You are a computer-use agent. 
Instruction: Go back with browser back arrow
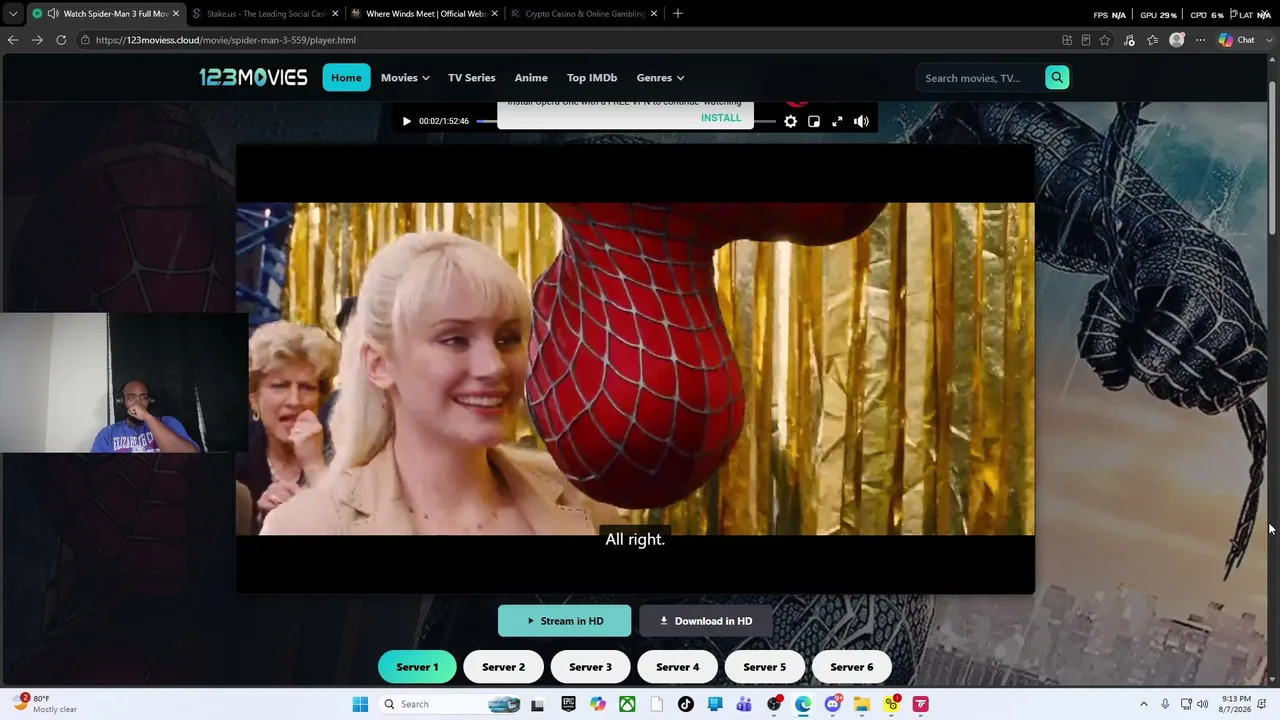(x=13, y=40)
